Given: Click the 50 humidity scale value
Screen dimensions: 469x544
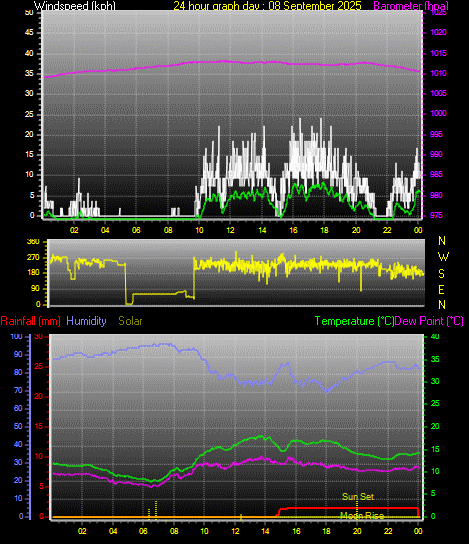Looking at the screenshot, I should coord(18,426).
